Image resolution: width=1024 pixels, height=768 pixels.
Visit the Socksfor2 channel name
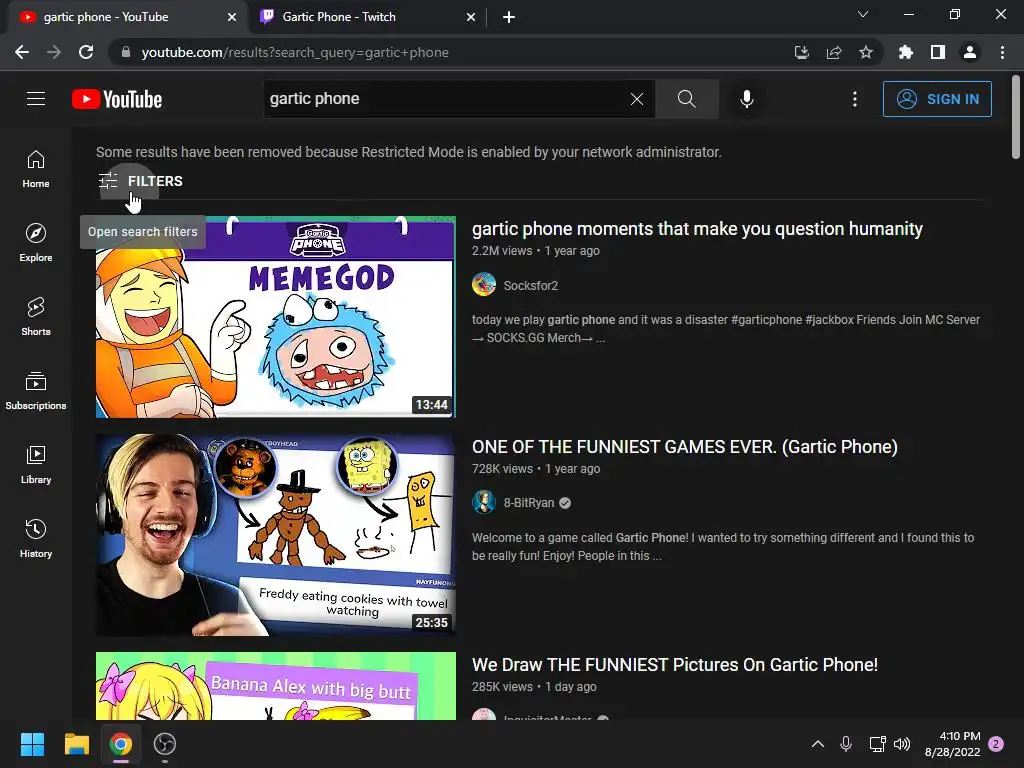click(530, 285)
